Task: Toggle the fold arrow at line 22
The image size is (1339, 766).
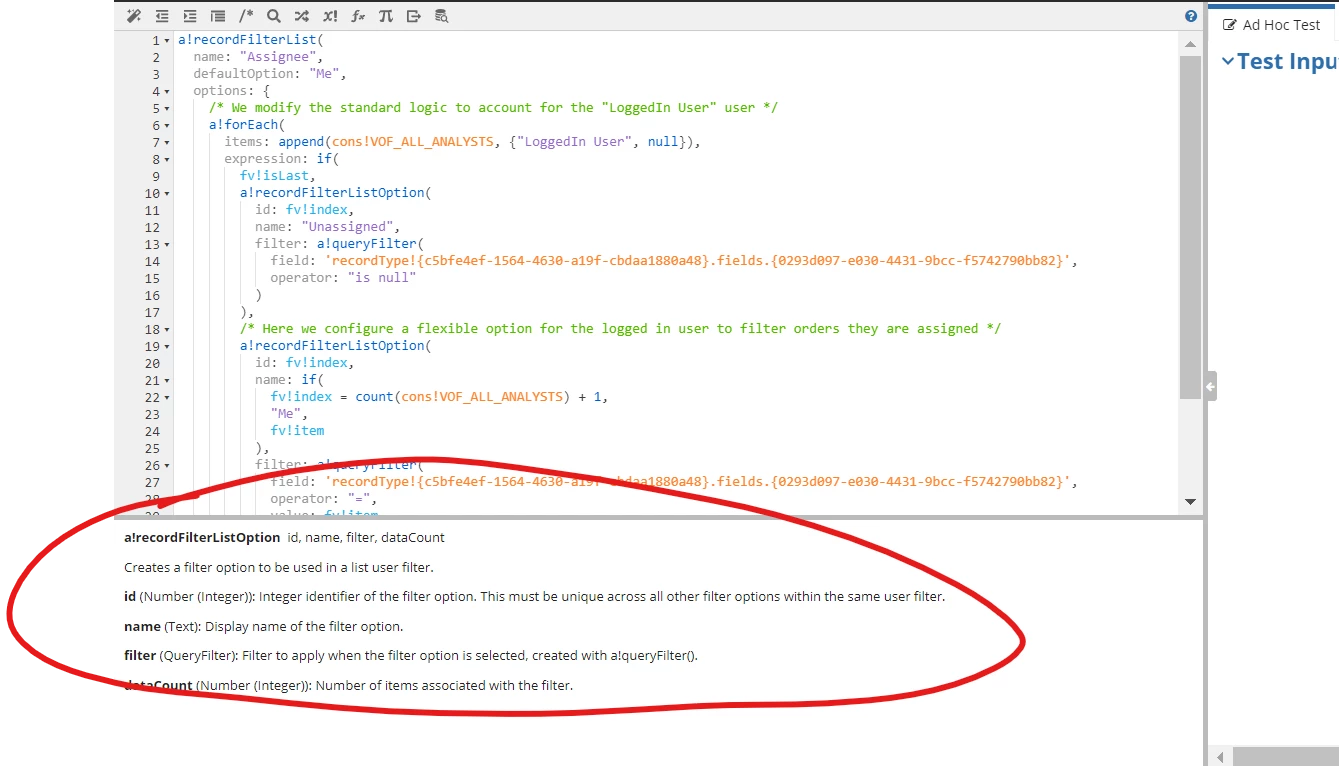Action: click(167, 398)
